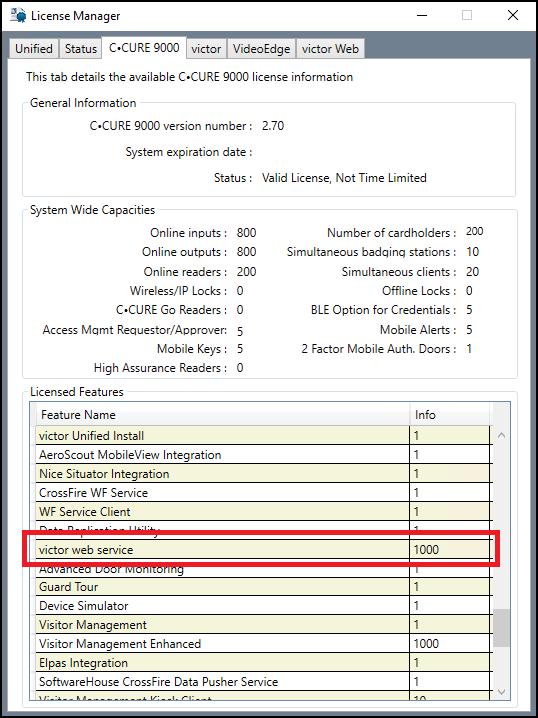Click the scrollbar up arrow in Licensed Features
Image resolution: width=538 pixels, height=718 pixels.
[x=501, y=435]
